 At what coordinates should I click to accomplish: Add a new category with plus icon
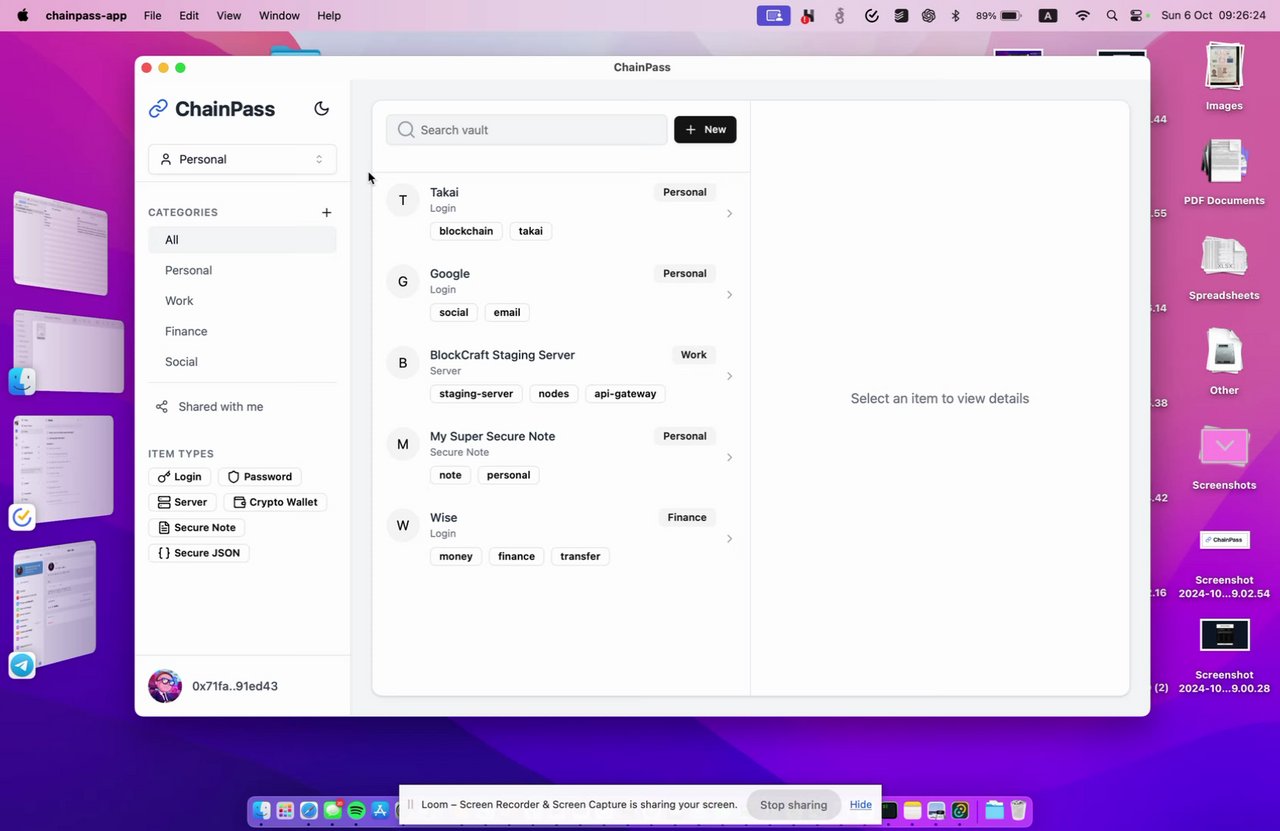click(x=326, y=212)
